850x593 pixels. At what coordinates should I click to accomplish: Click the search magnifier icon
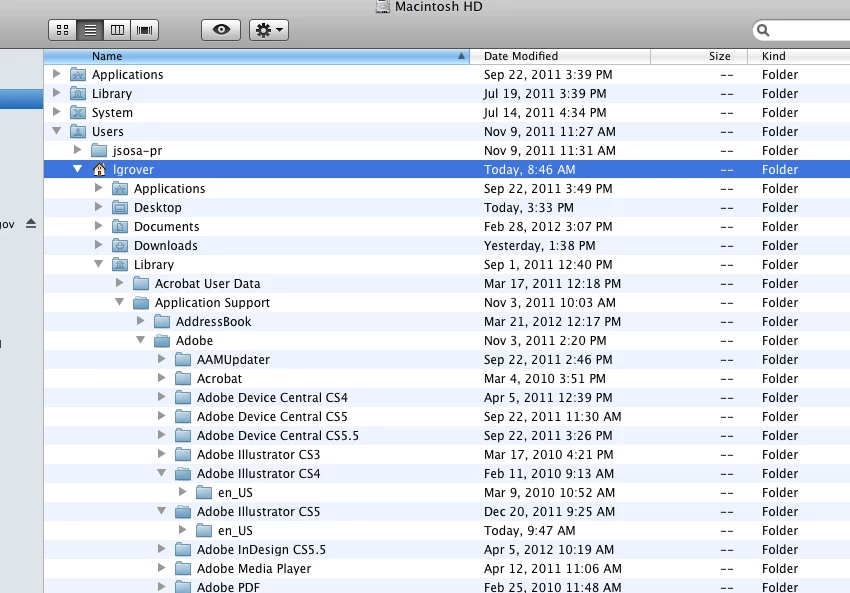(763, 30)
